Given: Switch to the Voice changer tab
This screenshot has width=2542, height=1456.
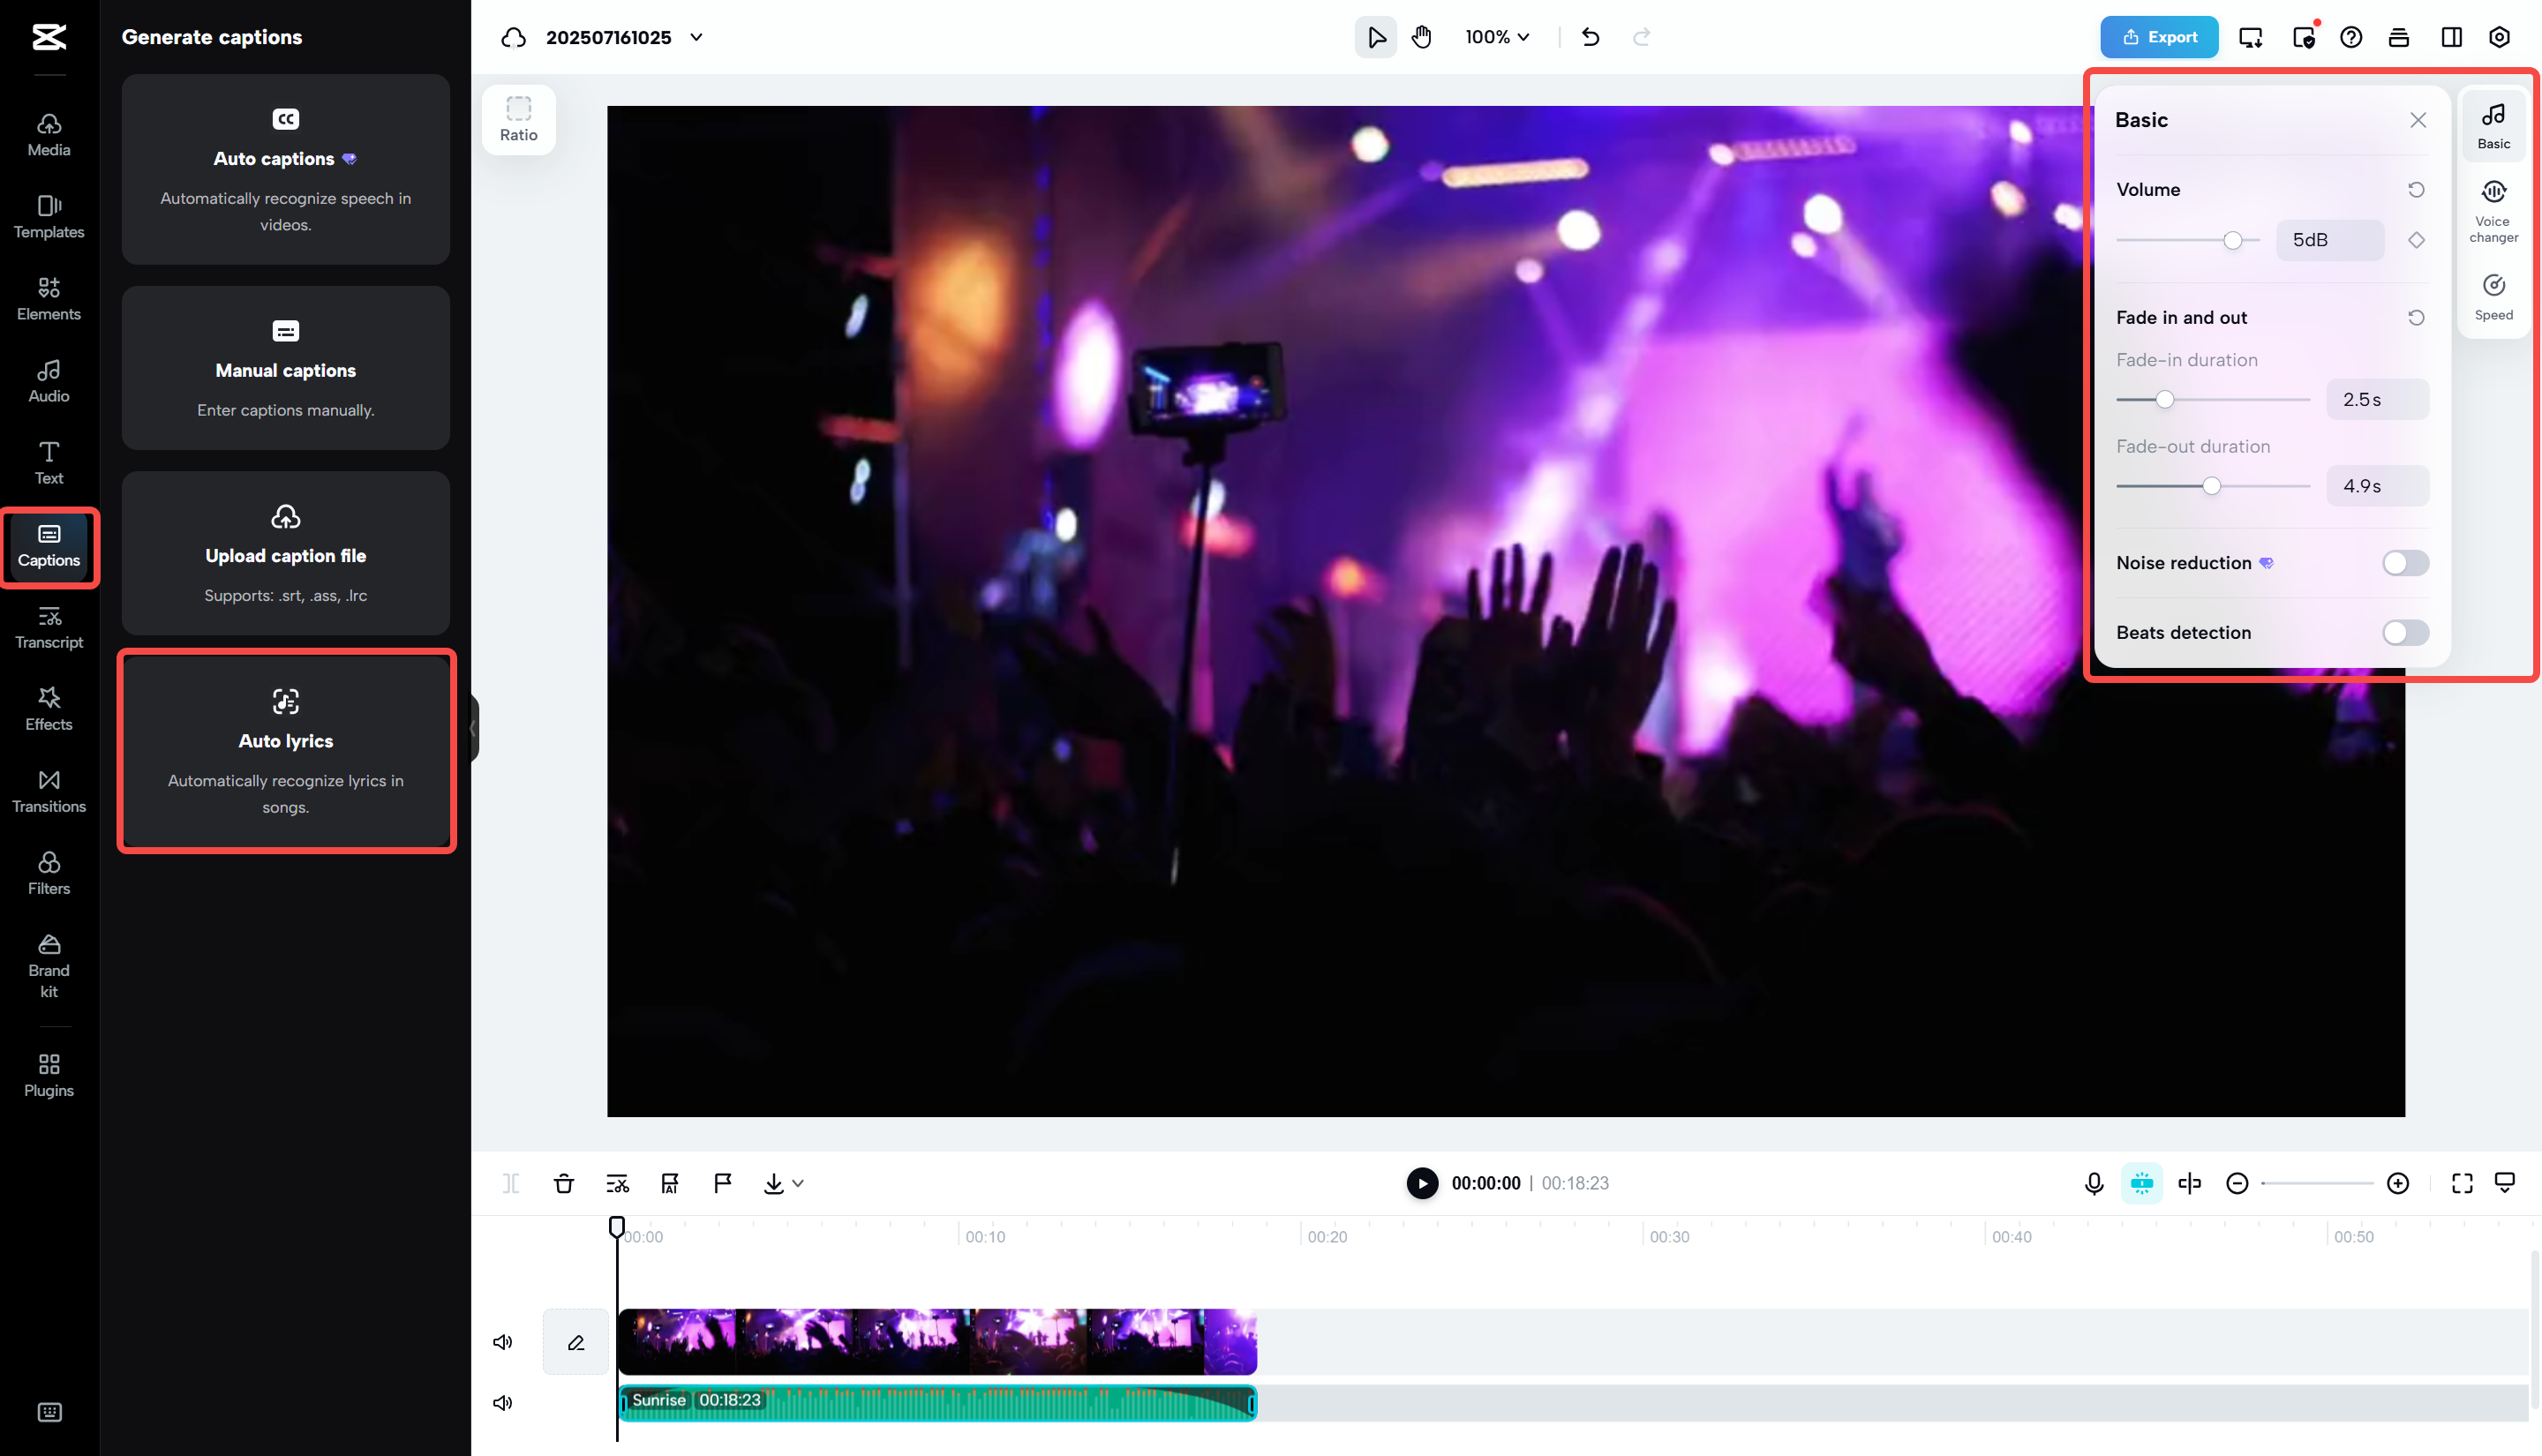Looking at the screenshot, I should 2493,211.
